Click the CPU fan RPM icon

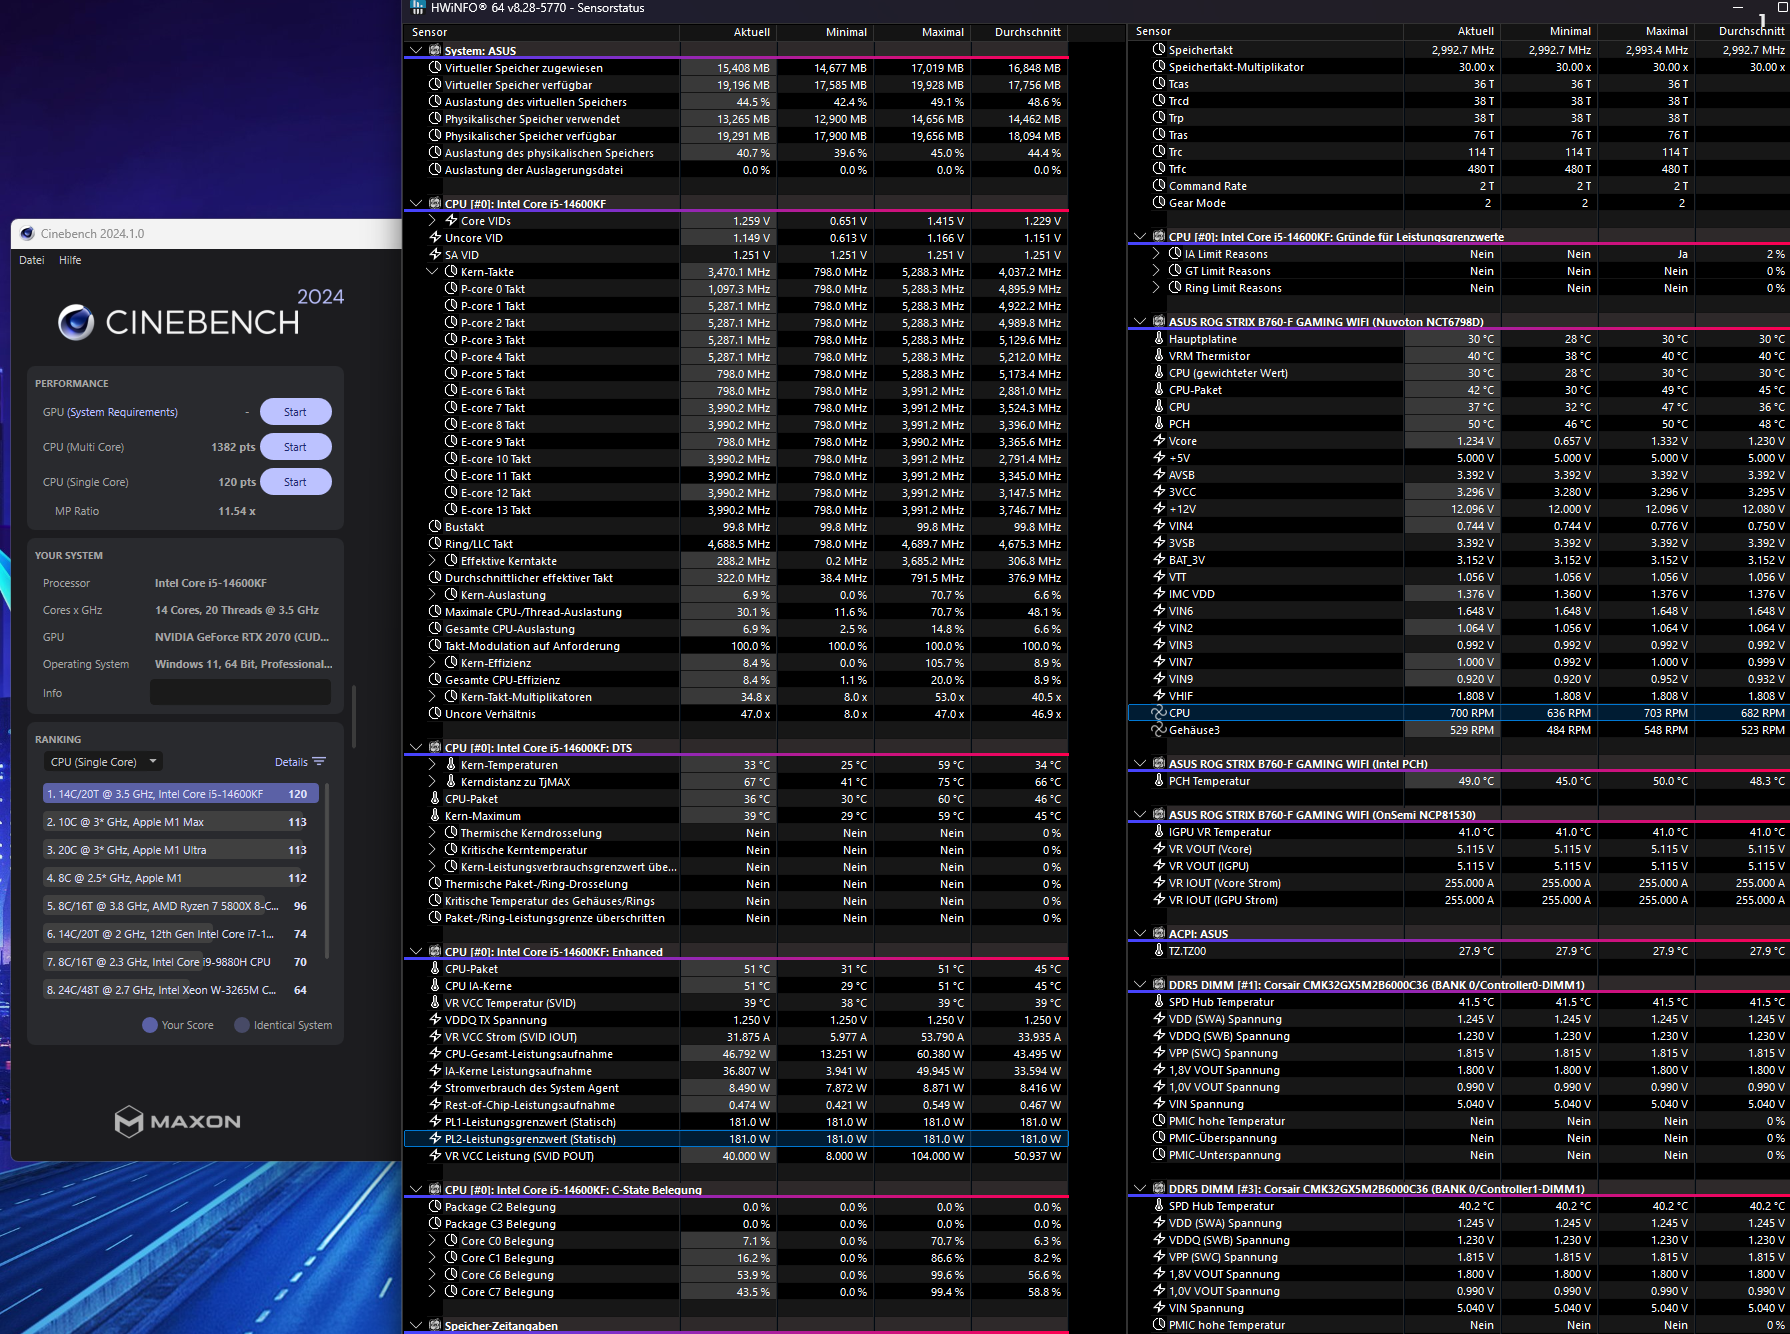1159,713
